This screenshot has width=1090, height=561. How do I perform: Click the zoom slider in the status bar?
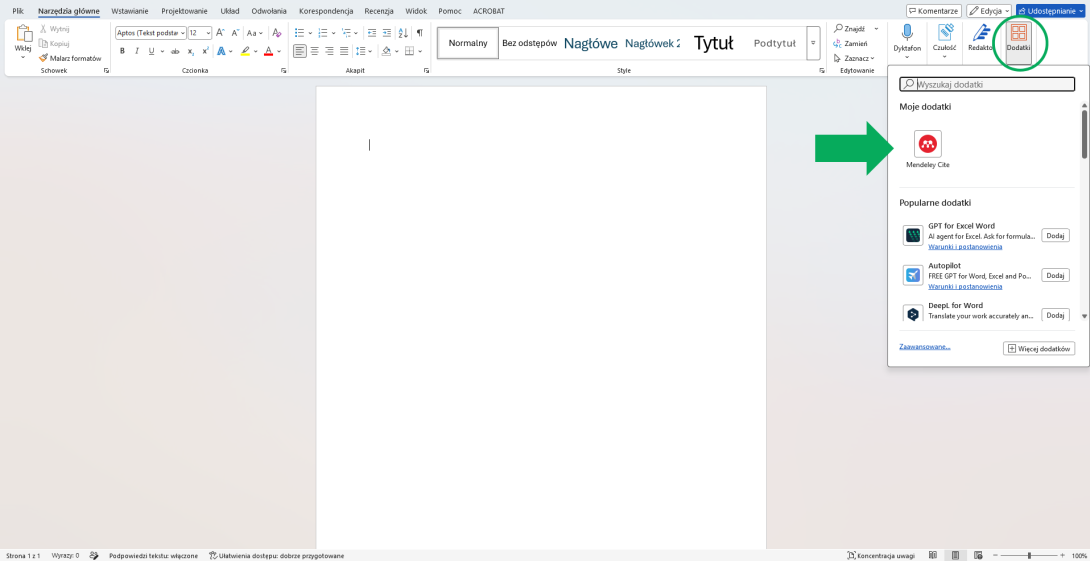point(1029,555)
